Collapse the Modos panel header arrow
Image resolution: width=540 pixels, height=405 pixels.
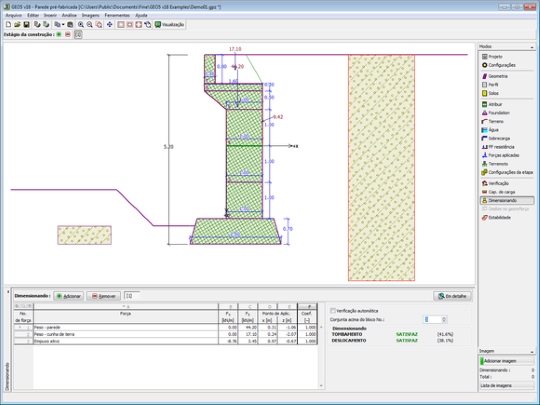pos(532,46)
